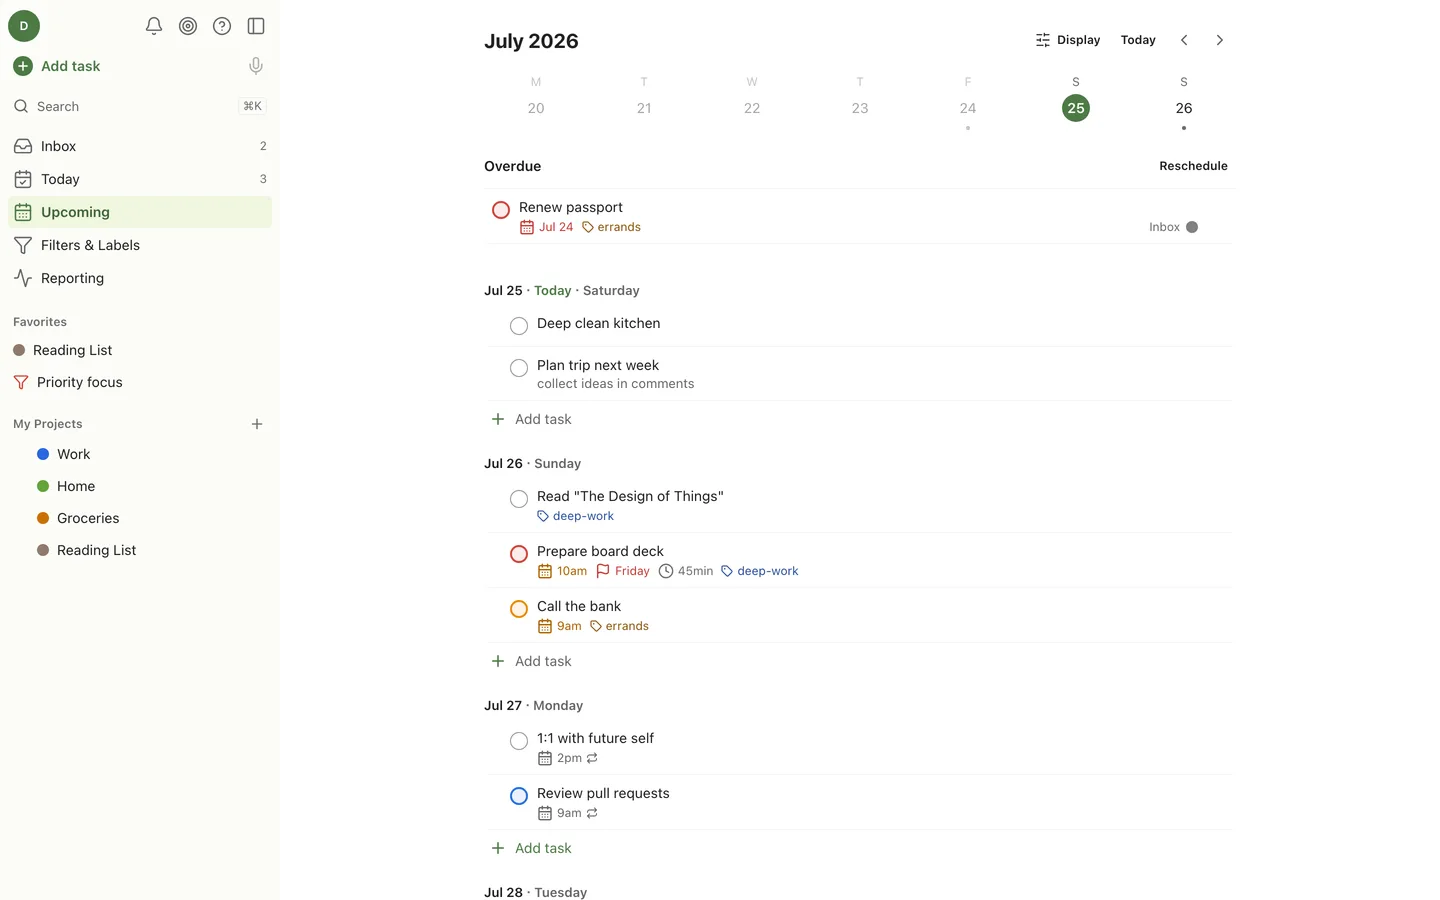Open Reporting

(x=140, y=278)
